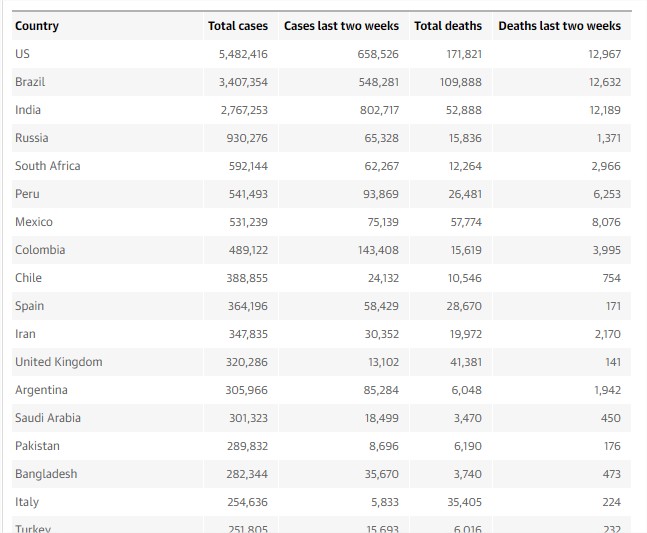The height and width of the screenshot is (533, 647).
Task: Click Deaths last two weeks header
Action: pos(559,26)
